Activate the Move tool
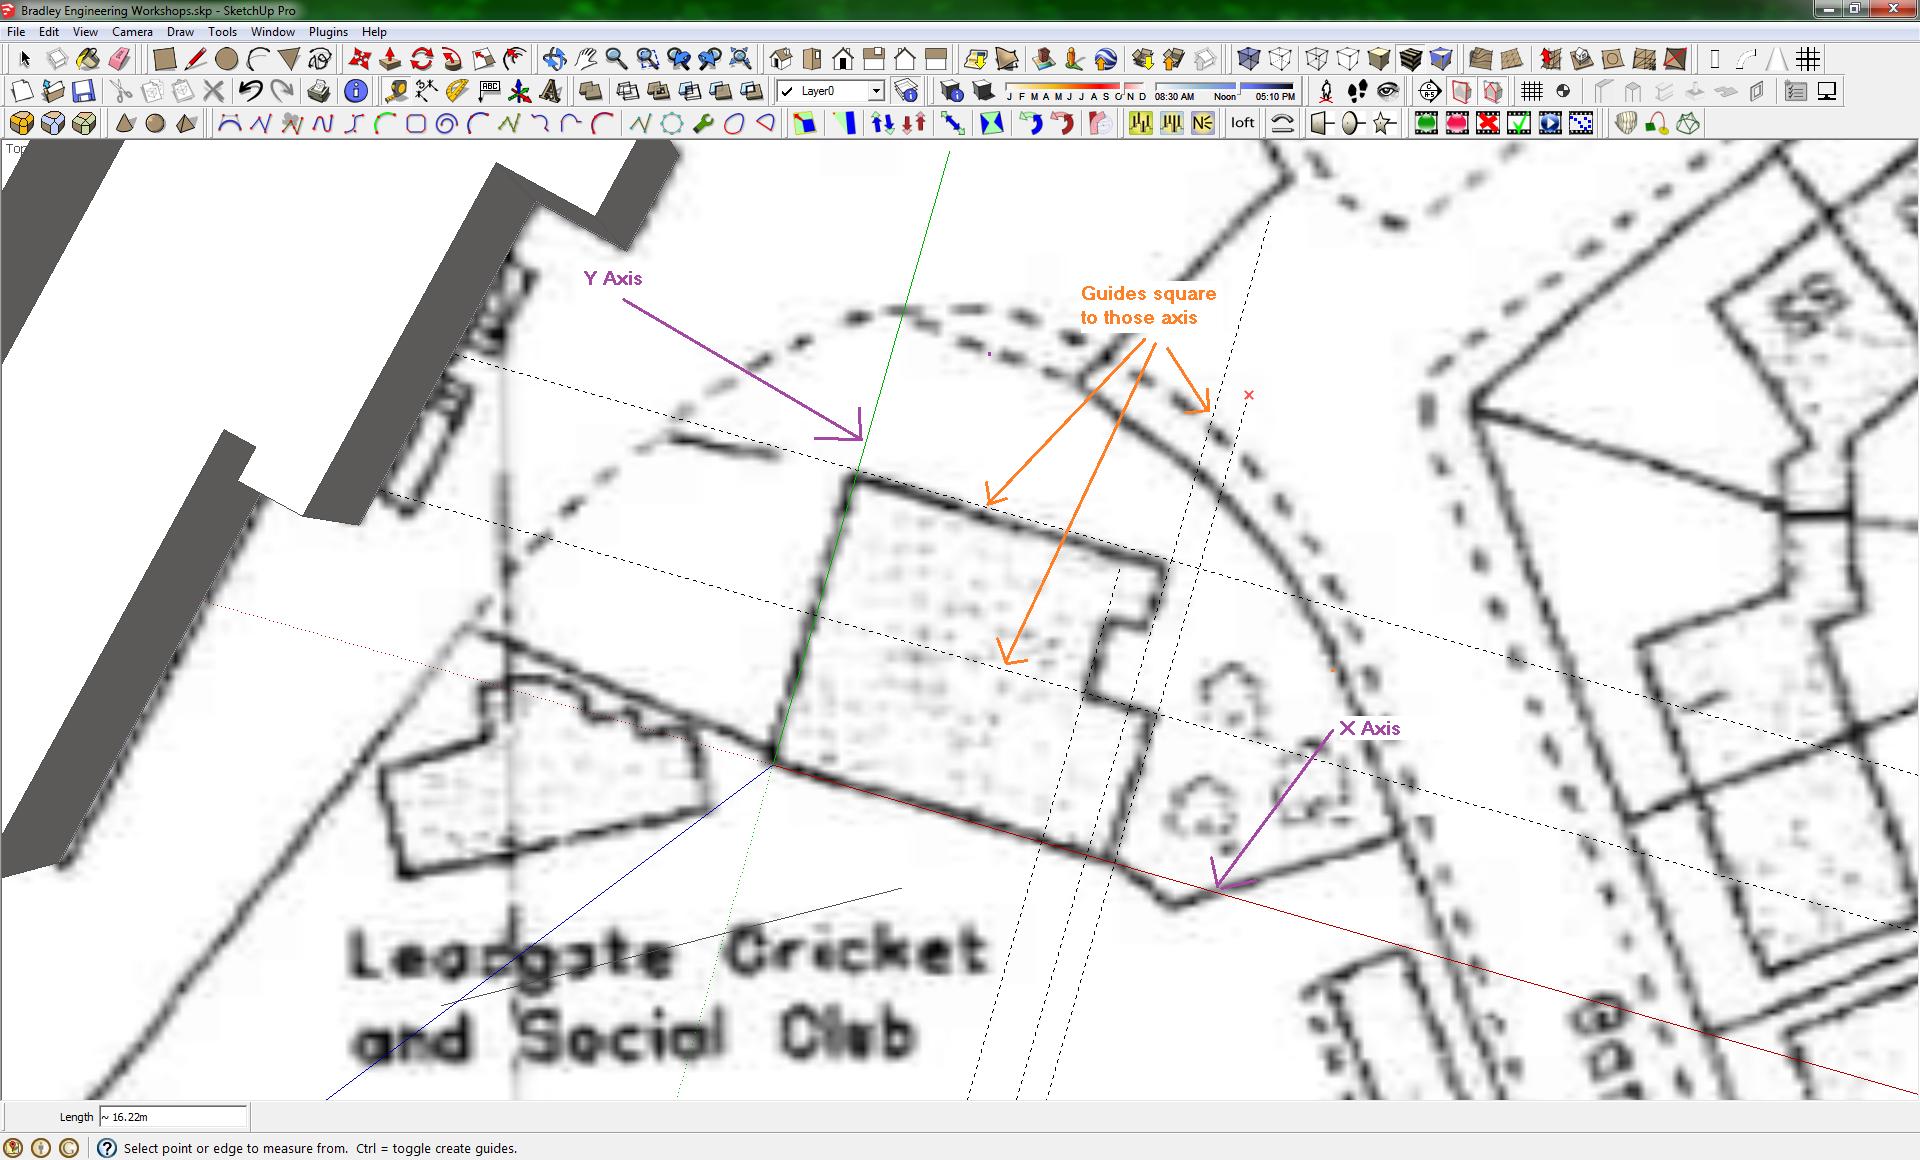Viewport: 1920px width, 1160px height. coord(360,59)
